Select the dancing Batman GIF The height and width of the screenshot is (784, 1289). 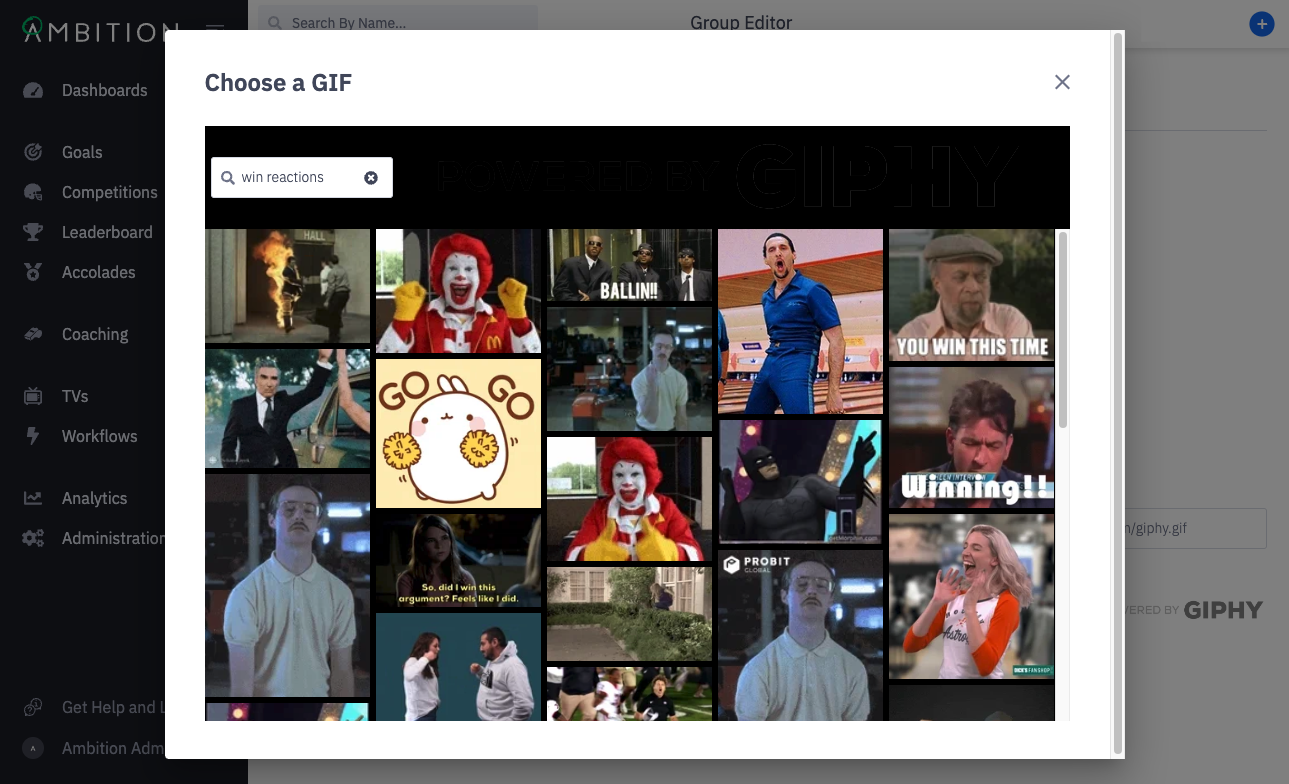coord(800,481)
